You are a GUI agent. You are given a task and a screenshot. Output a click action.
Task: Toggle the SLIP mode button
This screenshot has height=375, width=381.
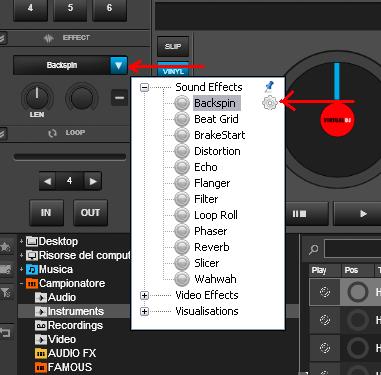(x=173, y=46)
